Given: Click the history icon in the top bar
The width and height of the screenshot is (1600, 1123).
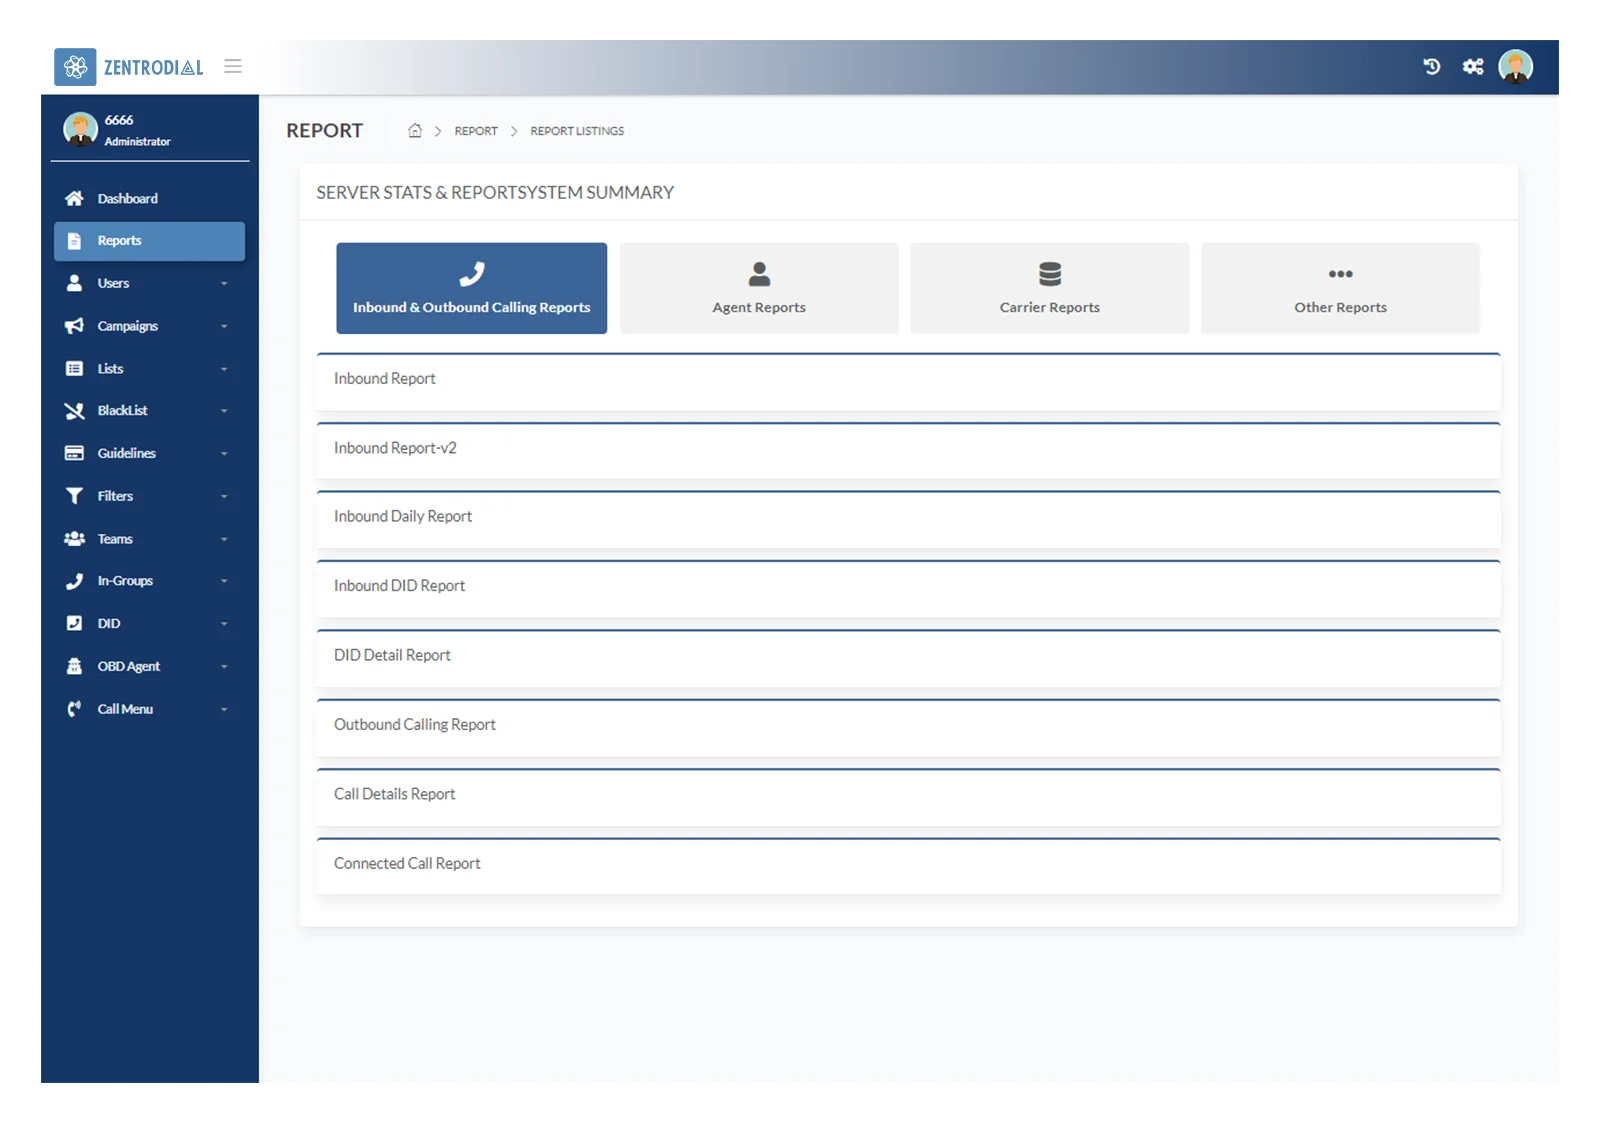Looking at the screenshot, I should click(1432, 66).
